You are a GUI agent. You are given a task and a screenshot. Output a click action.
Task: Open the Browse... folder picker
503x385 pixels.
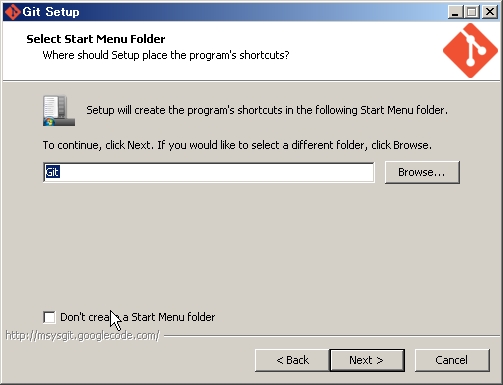point(422,172)
